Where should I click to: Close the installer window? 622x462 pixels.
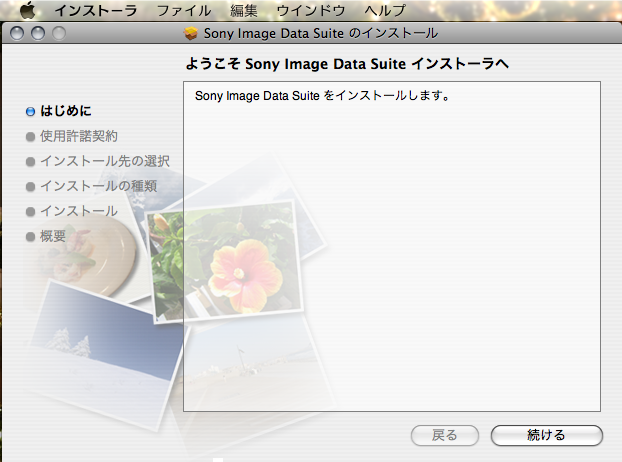17,33
